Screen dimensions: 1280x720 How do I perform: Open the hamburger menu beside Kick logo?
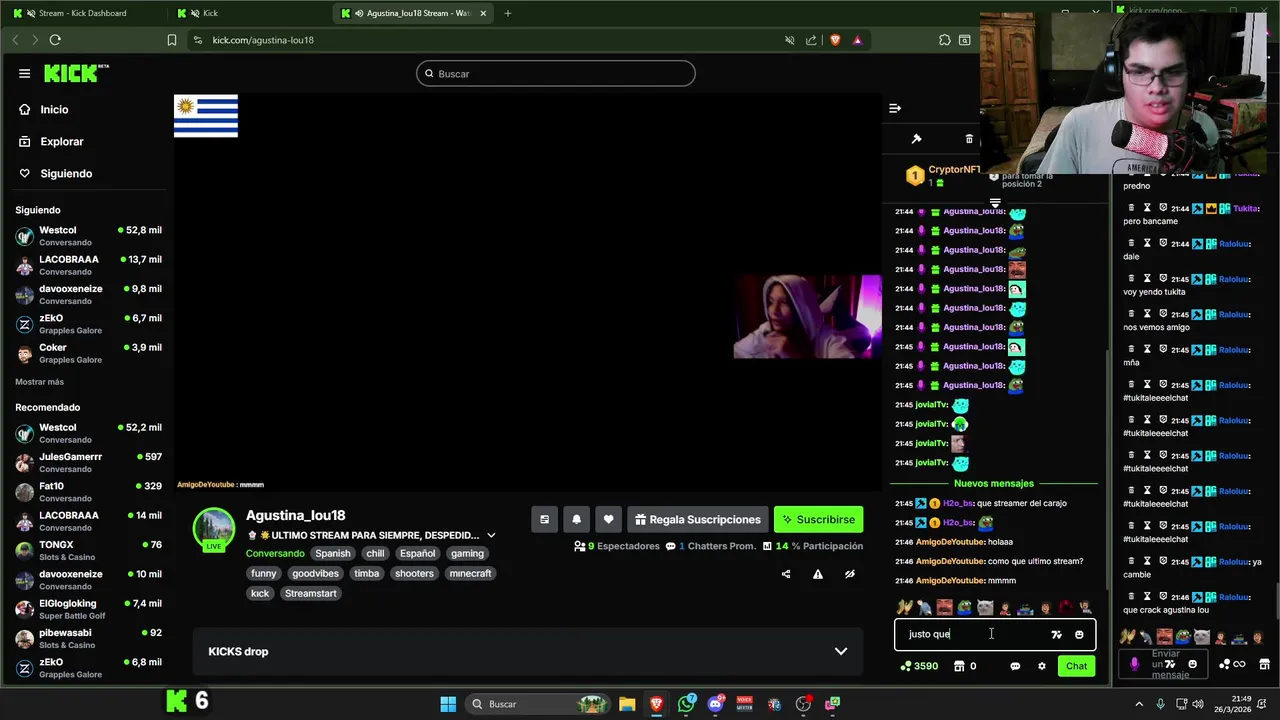(x=24, y=73)
